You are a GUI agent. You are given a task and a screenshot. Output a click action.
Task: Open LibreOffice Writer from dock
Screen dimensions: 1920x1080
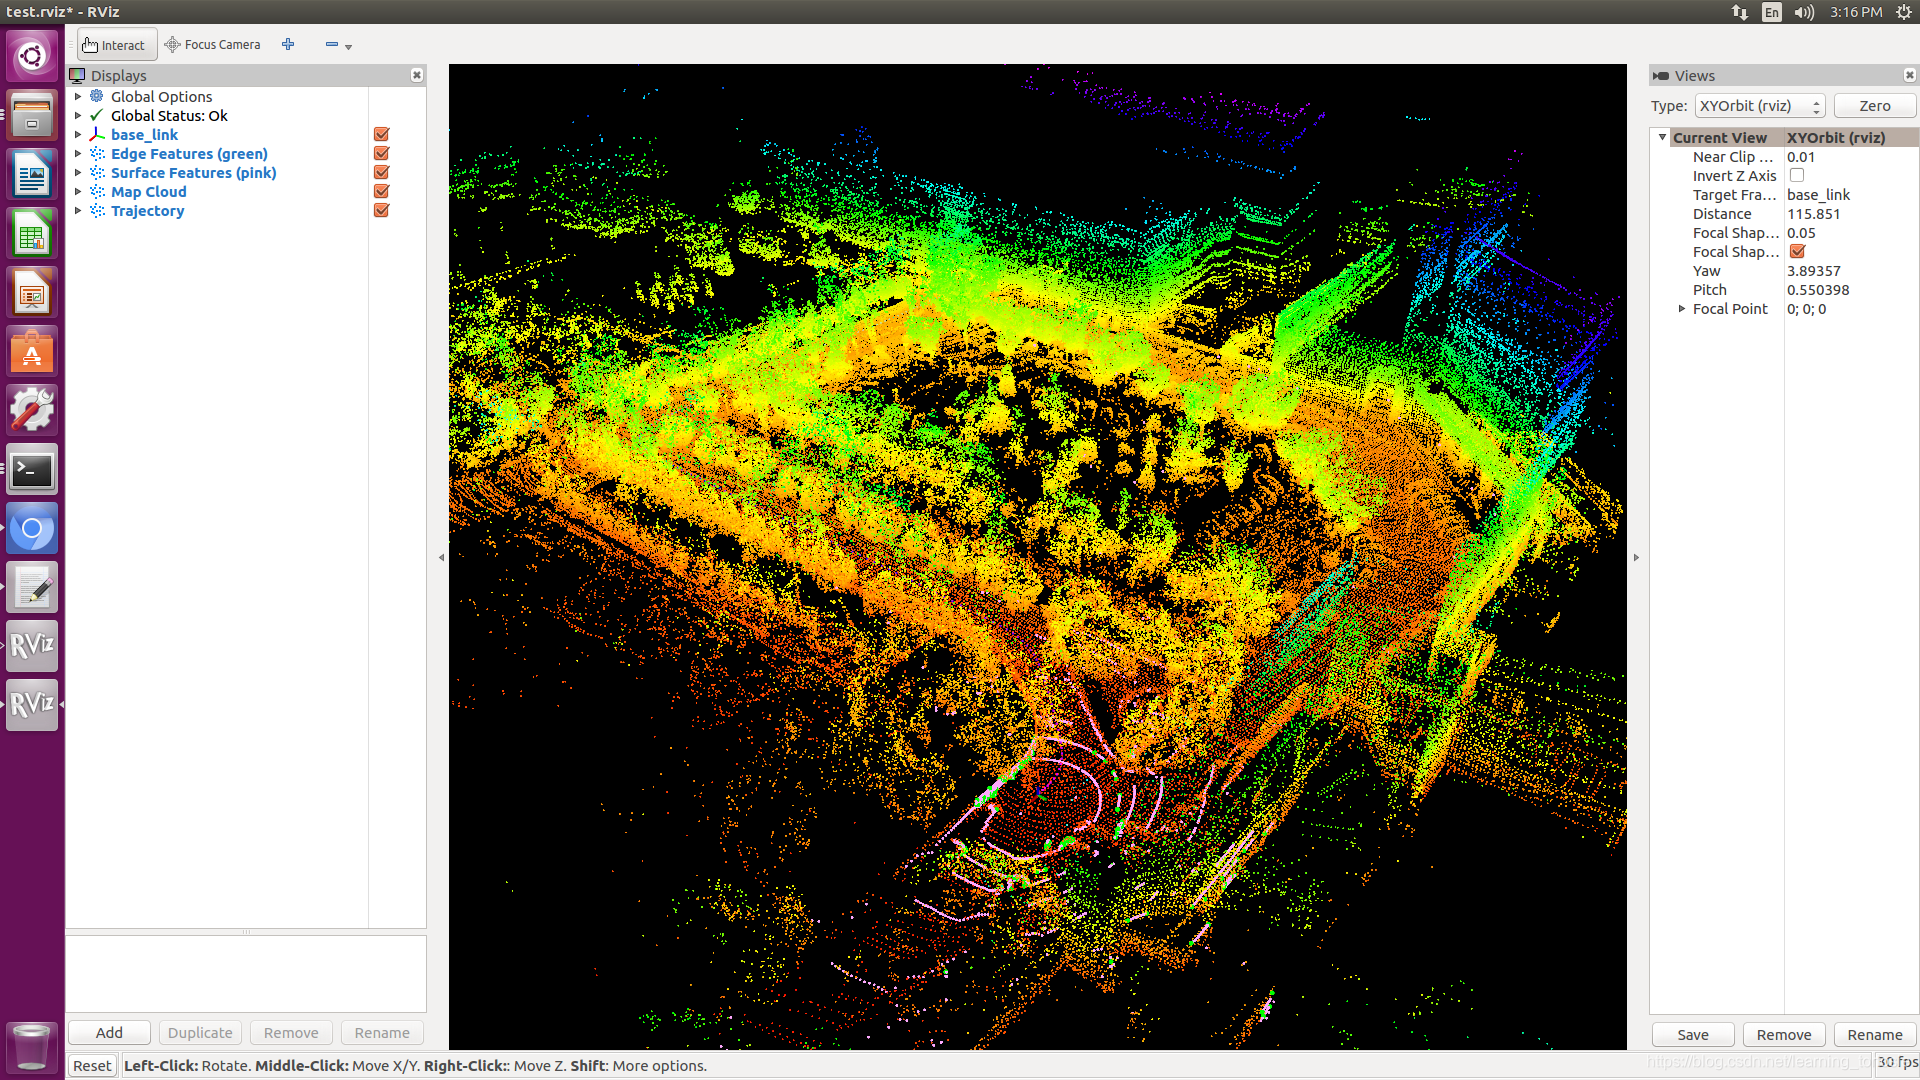tap(32, 174)
